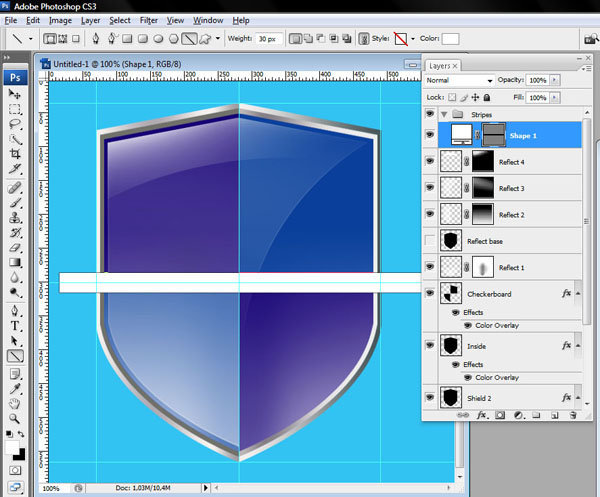Collapse Checkerboard layer effects

point(578,293)
